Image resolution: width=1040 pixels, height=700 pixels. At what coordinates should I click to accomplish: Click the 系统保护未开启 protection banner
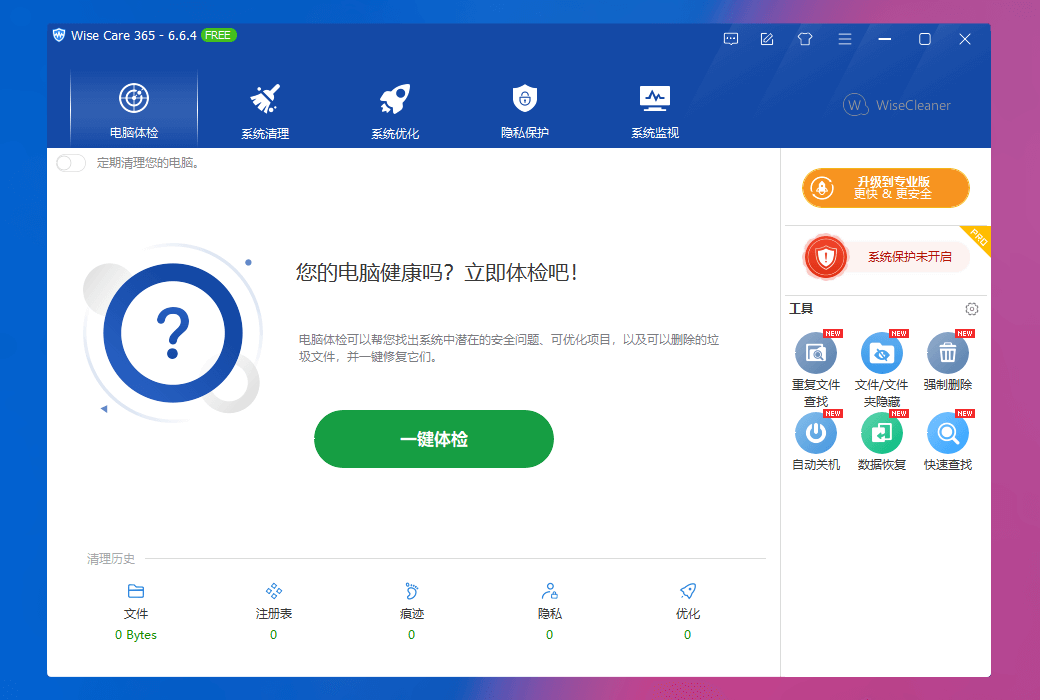[x=885, y=257]
